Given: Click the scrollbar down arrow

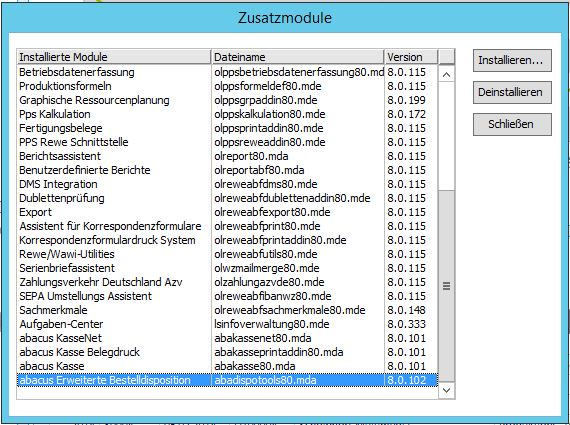Looking at the screenshot, I should click(447, 390).
